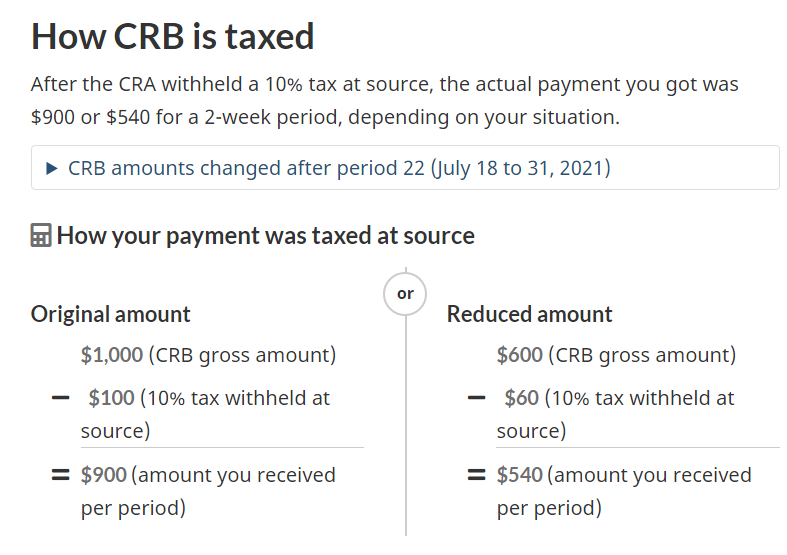Viewport: 787px width, 555px height.
Task: Click the '$900 or $540 for a 2-week period' line
Action: coord(325,117)
